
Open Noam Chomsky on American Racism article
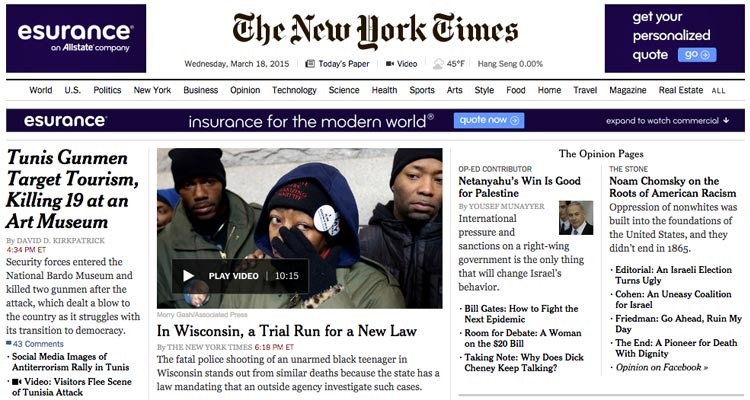tap(673, 187)
